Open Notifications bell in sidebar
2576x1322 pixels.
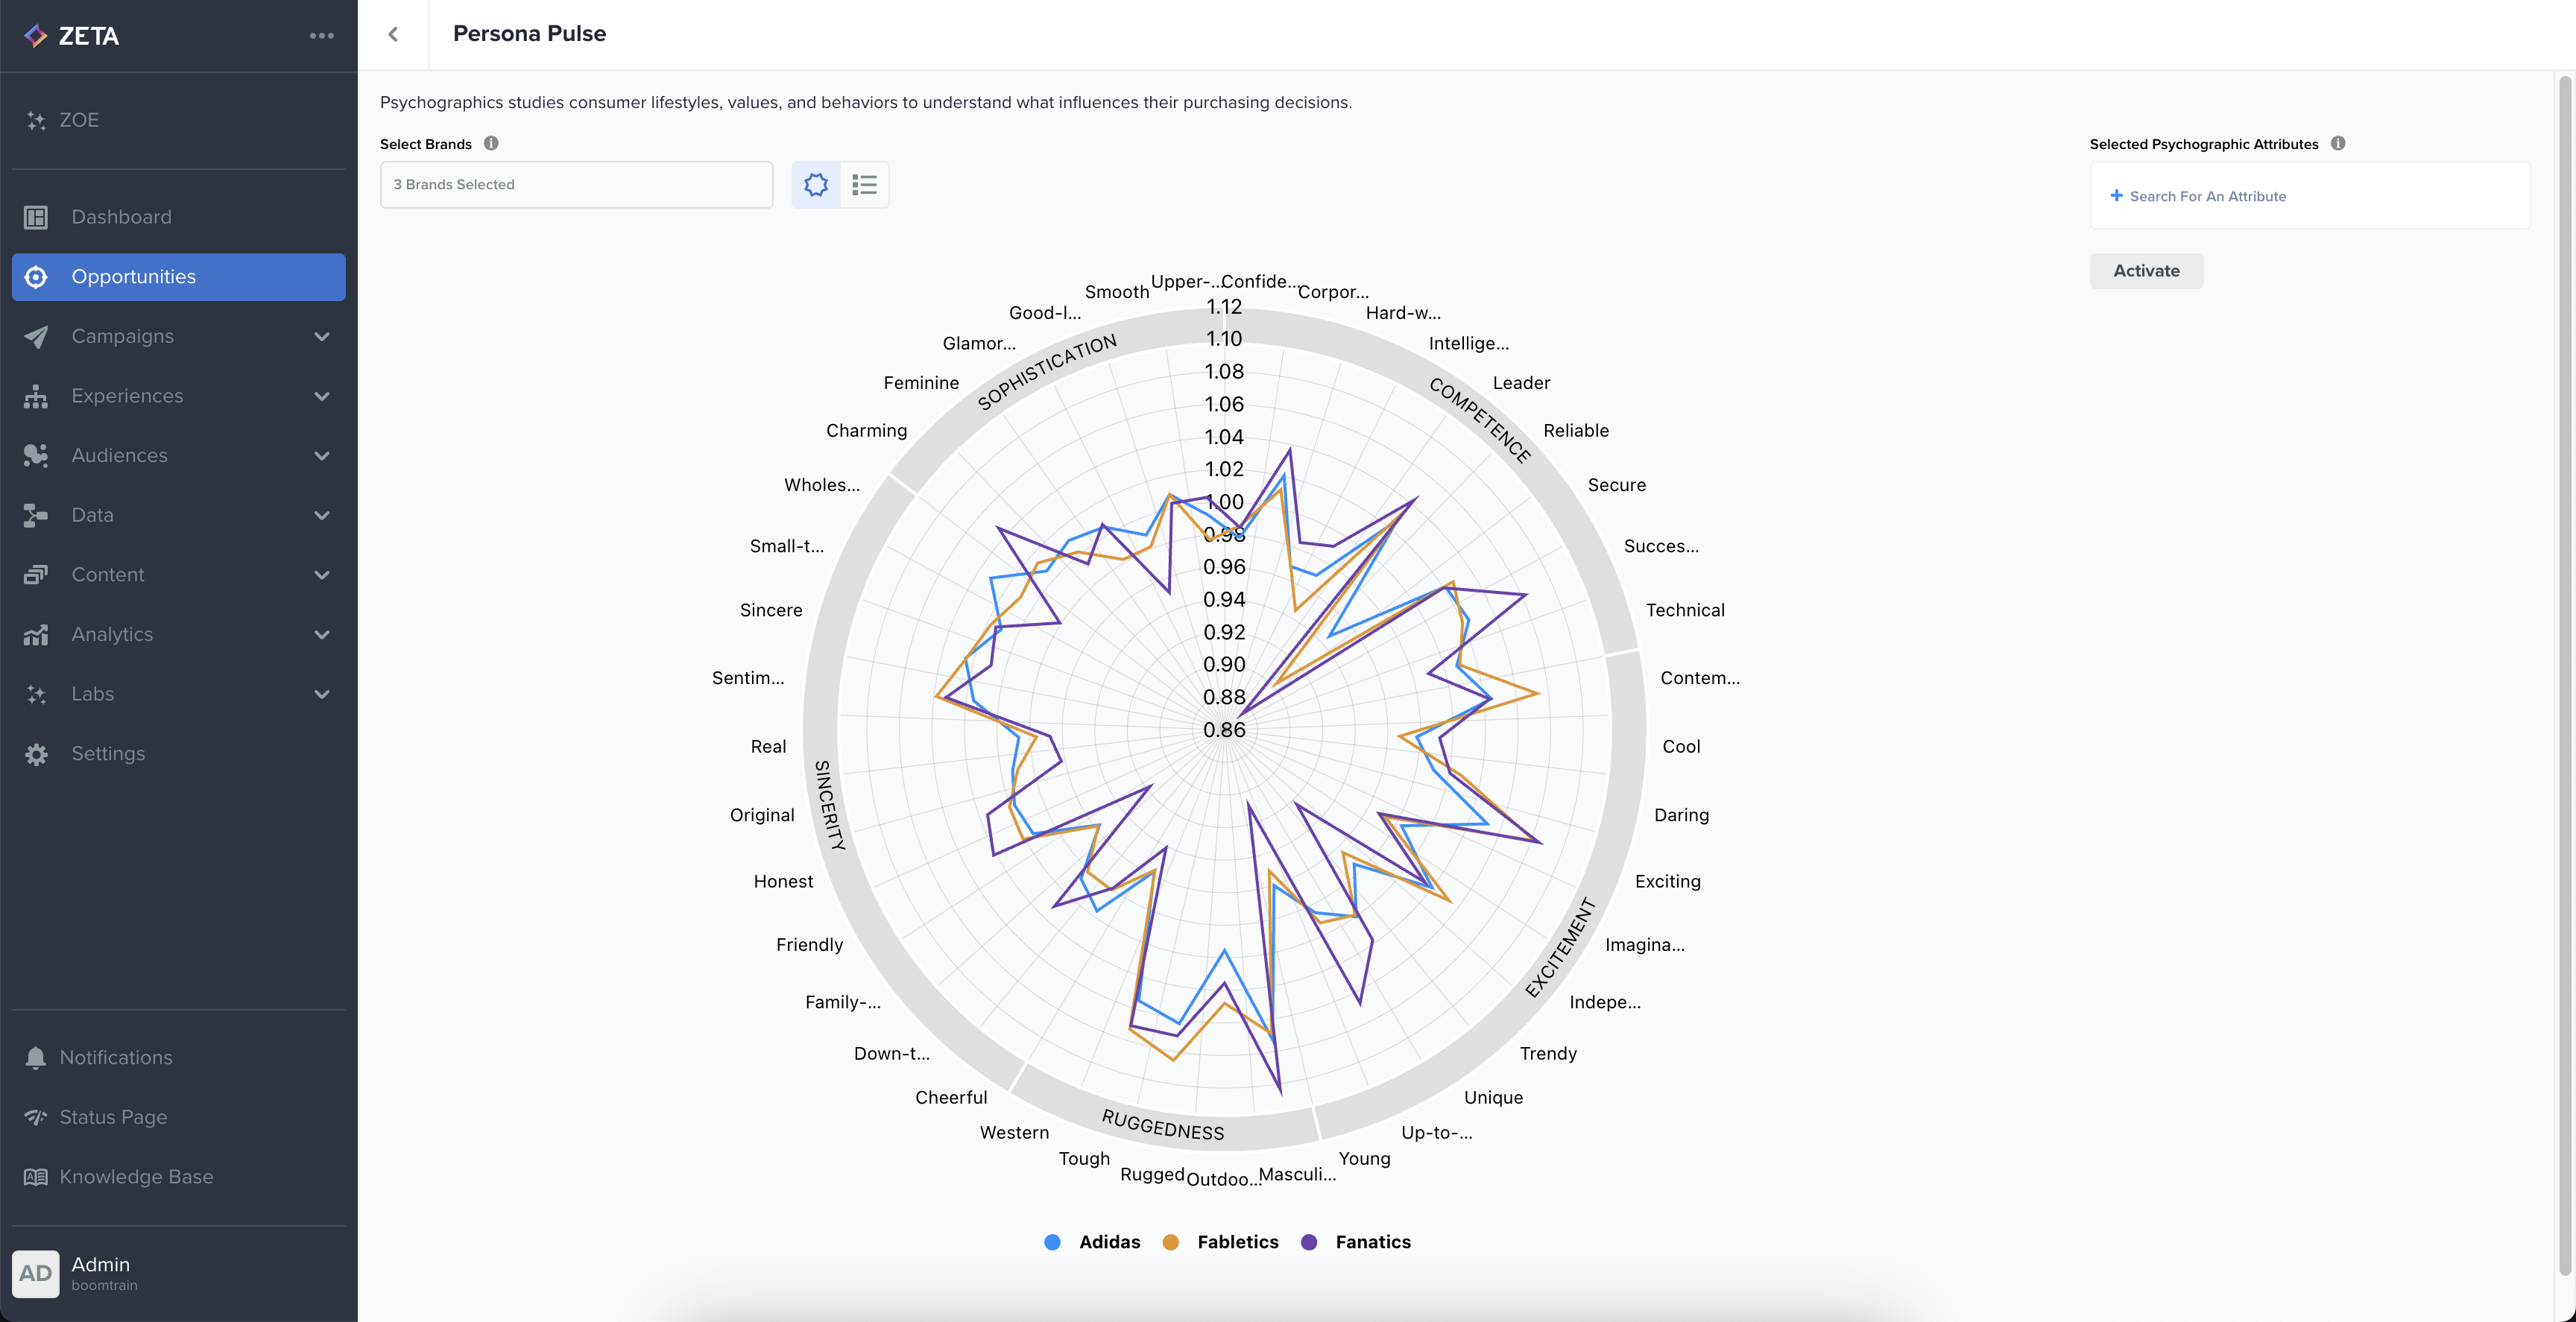point(36,1057)
